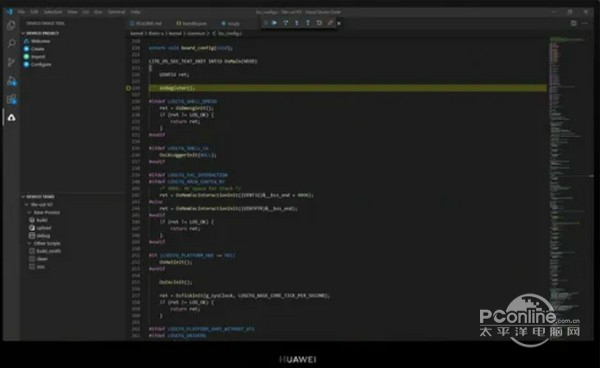Click Step Over in the debug toolbar
The height and width of the screenshot is (368, 600).
[x=285, y=23]
